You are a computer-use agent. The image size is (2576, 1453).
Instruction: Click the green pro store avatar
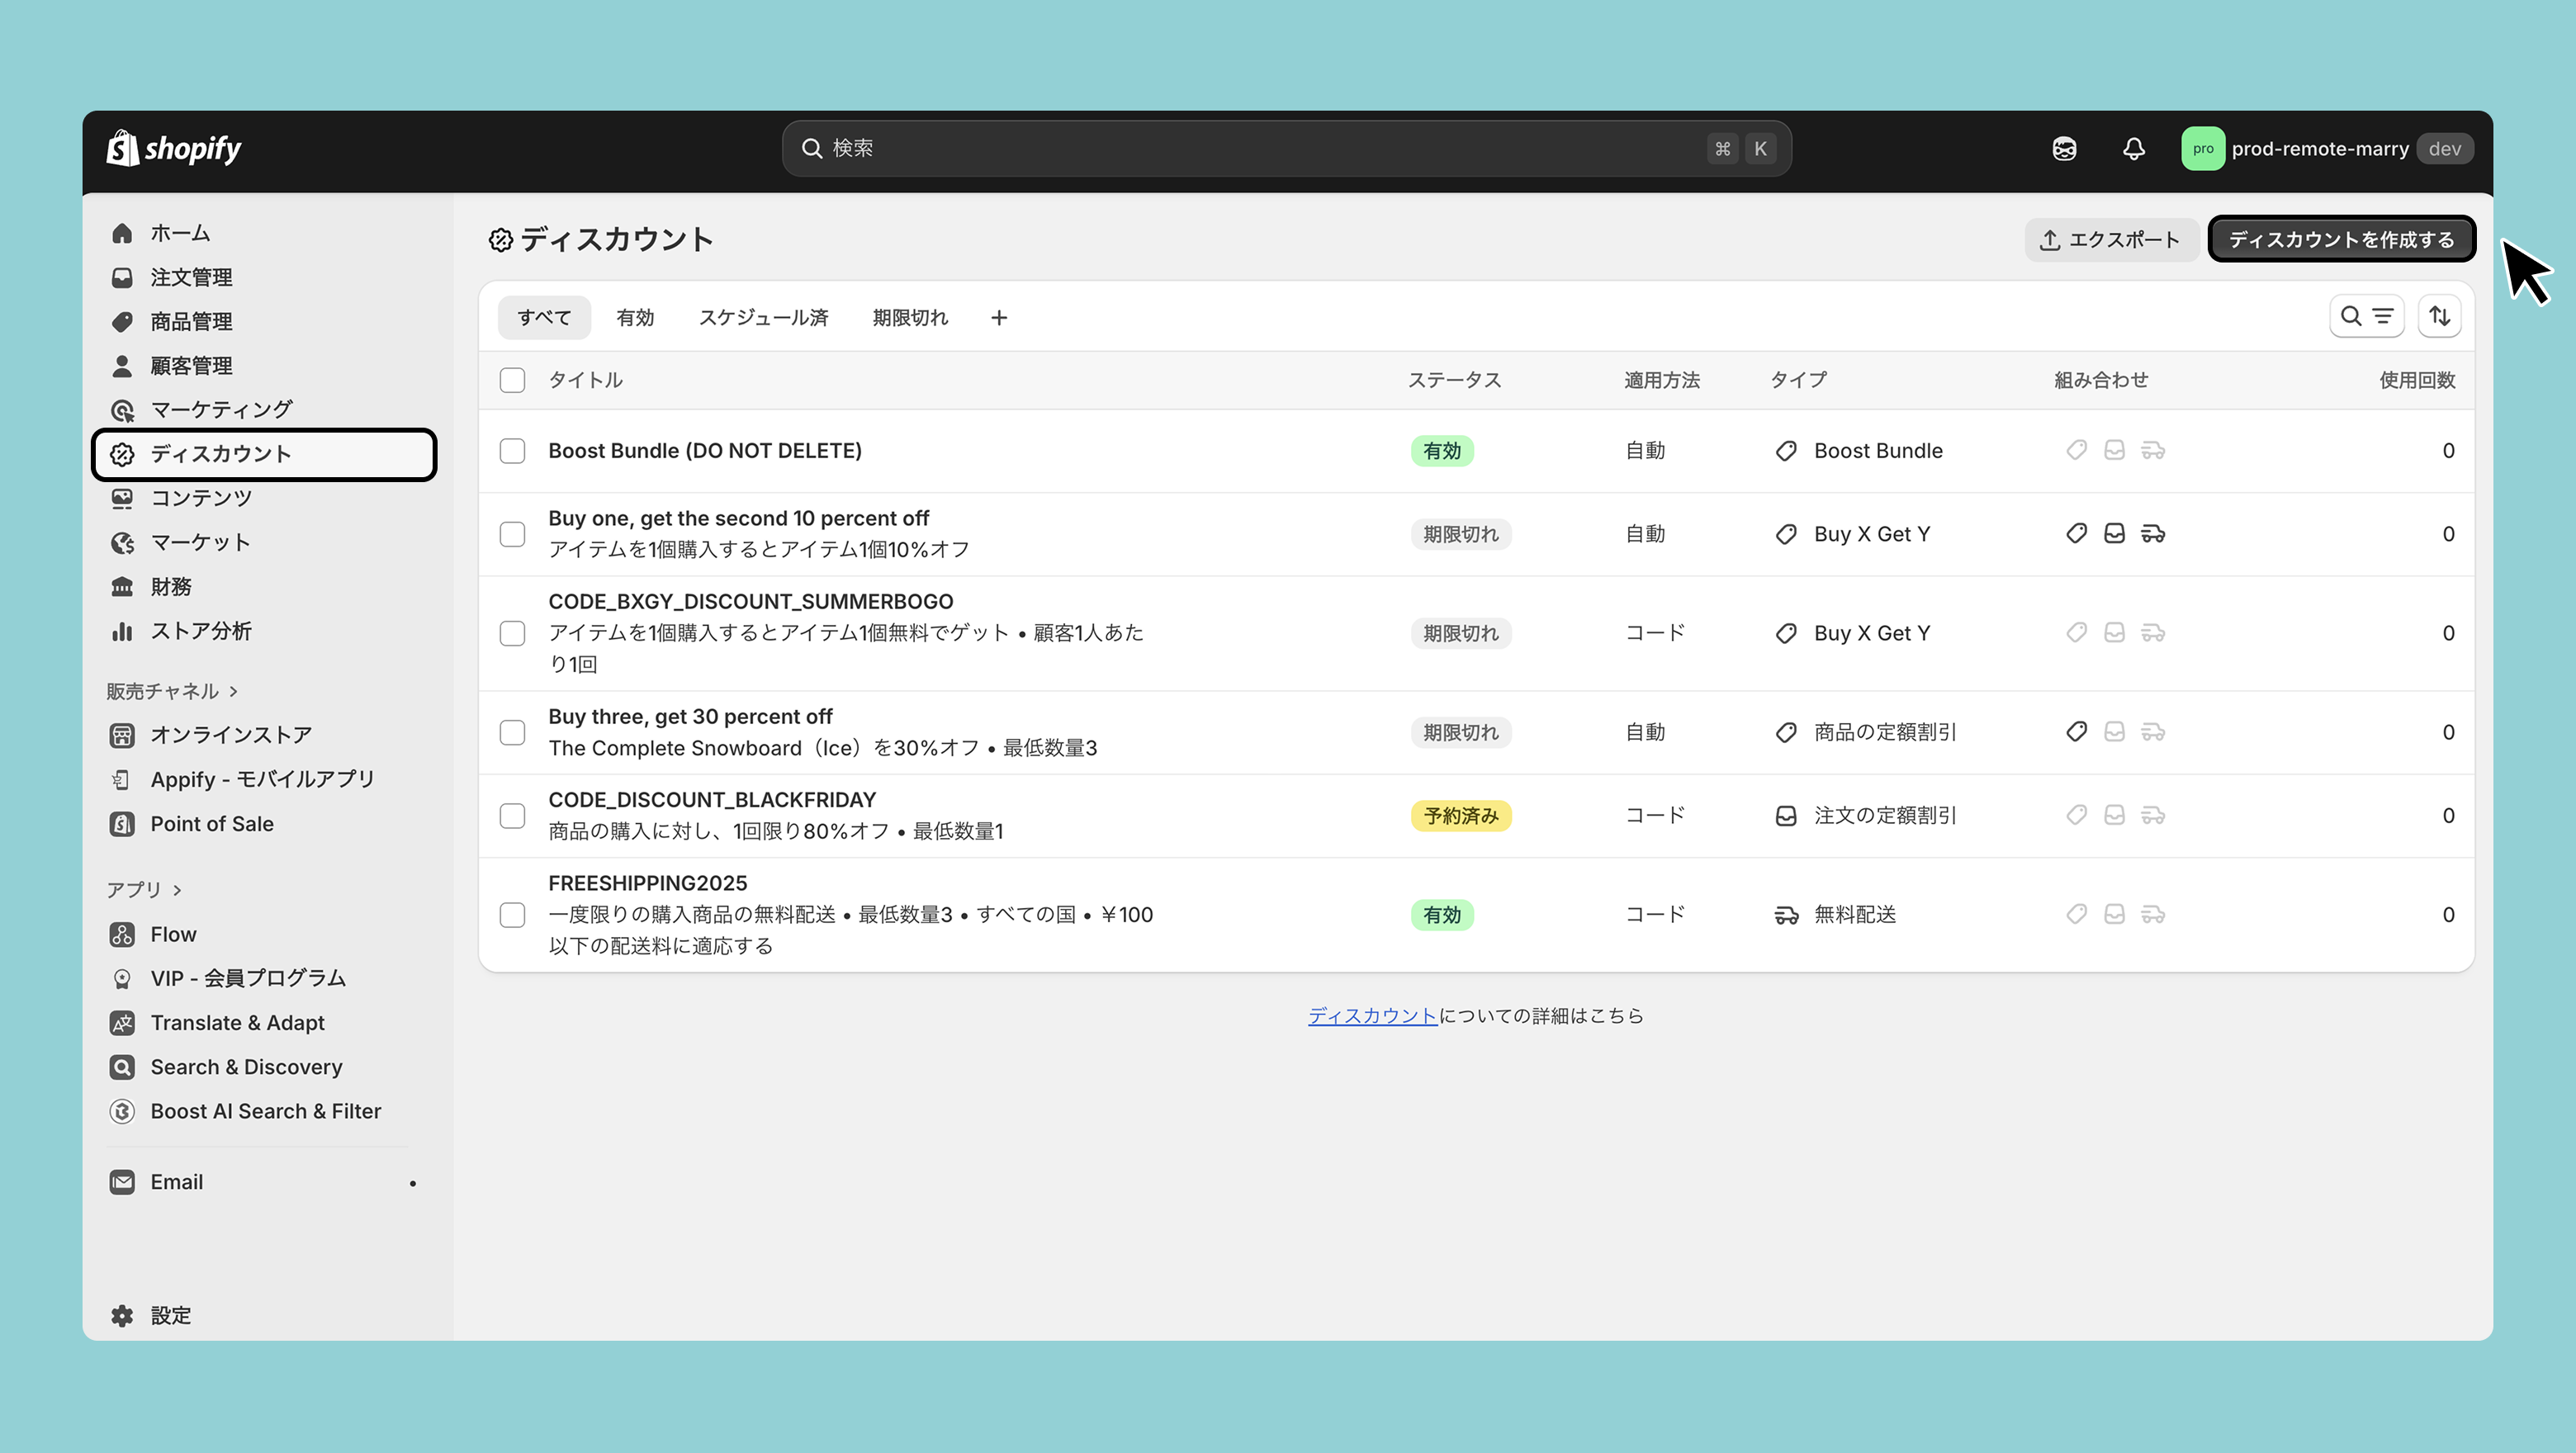pos(2202,148)
